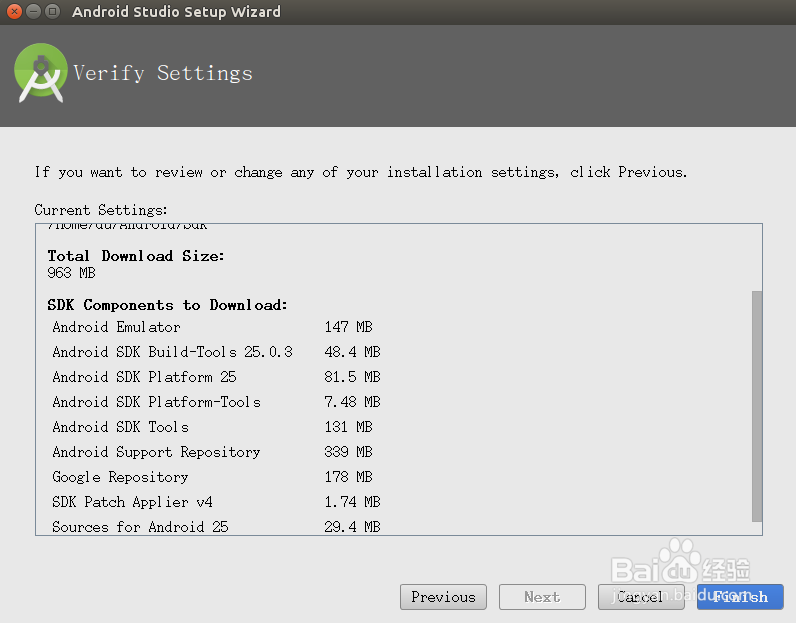Viewport: 796px width, 623px height.
Task: Select the Android SDK Tools entry
Action: 120,427
